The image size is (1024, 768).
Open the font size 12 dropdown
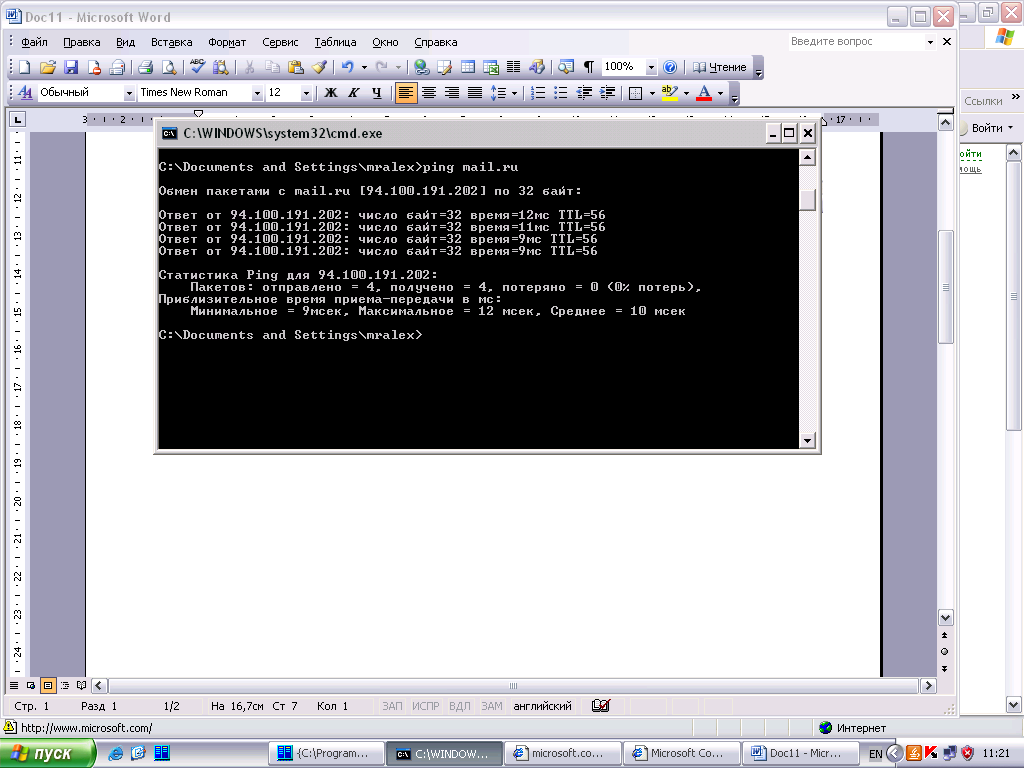(306, 93)
